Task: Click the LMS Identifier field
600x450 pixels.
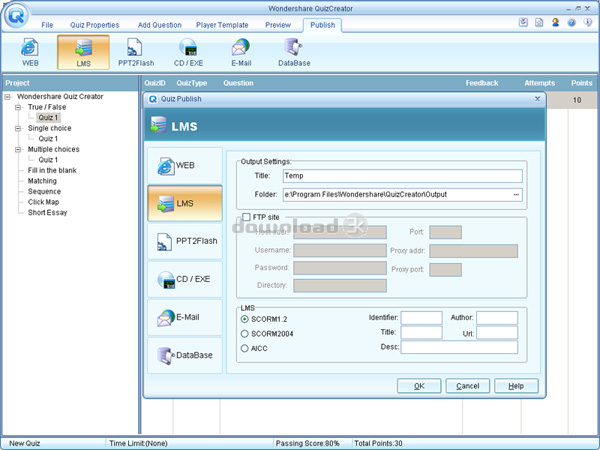Action: pyautogui.click(x=421, y=318)
